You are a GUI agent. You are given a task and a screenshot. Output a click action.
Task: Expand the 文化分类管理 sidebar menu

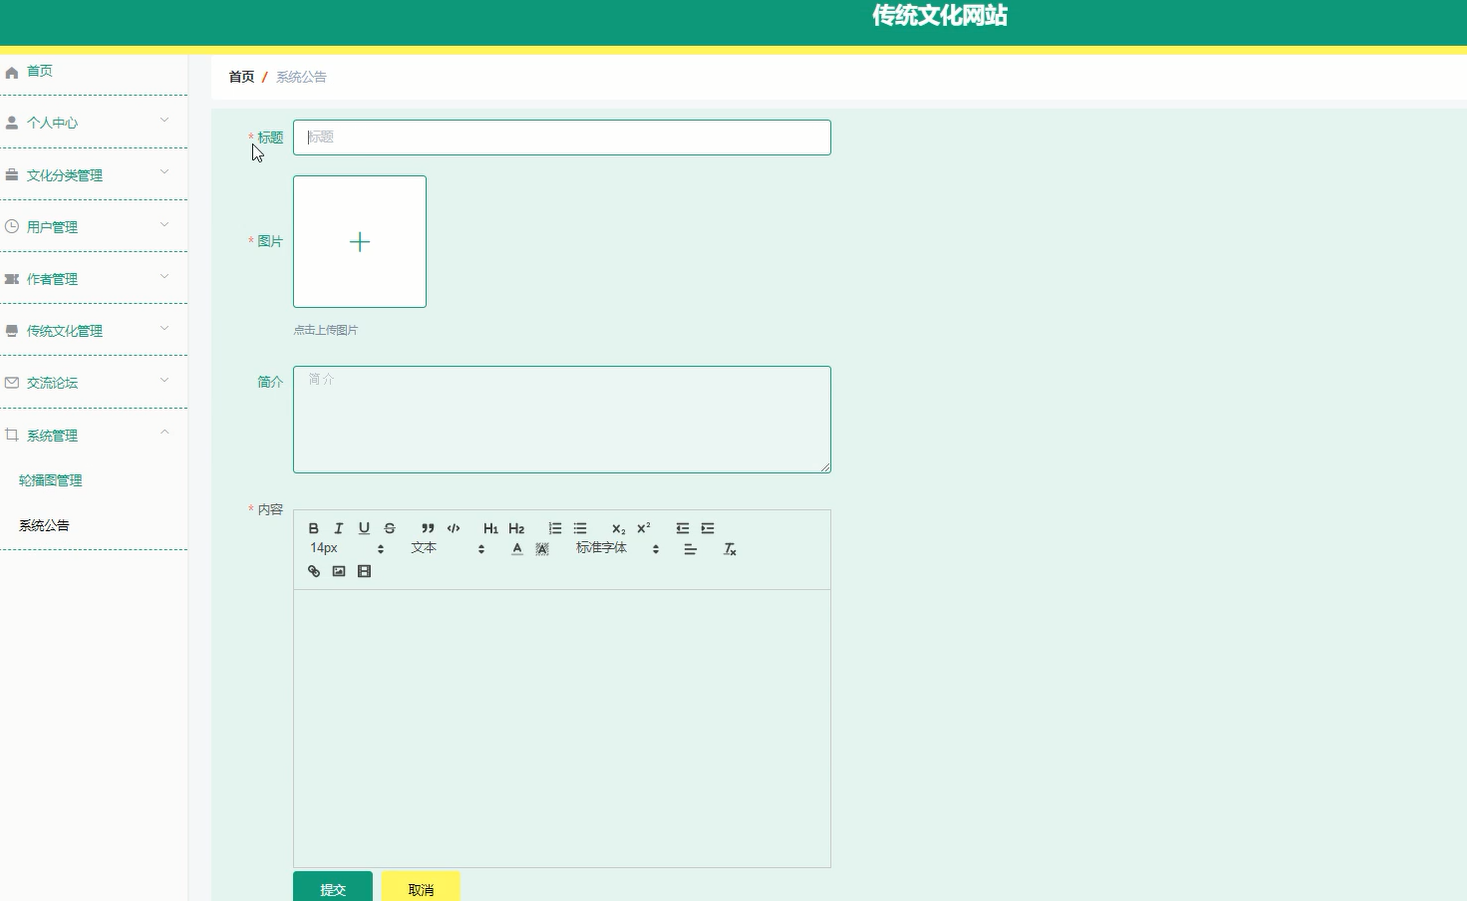click(94, 175)
